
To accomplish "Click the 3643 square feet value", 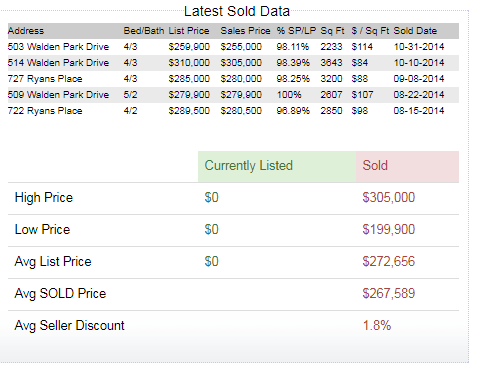I will (x=331, y=63).
